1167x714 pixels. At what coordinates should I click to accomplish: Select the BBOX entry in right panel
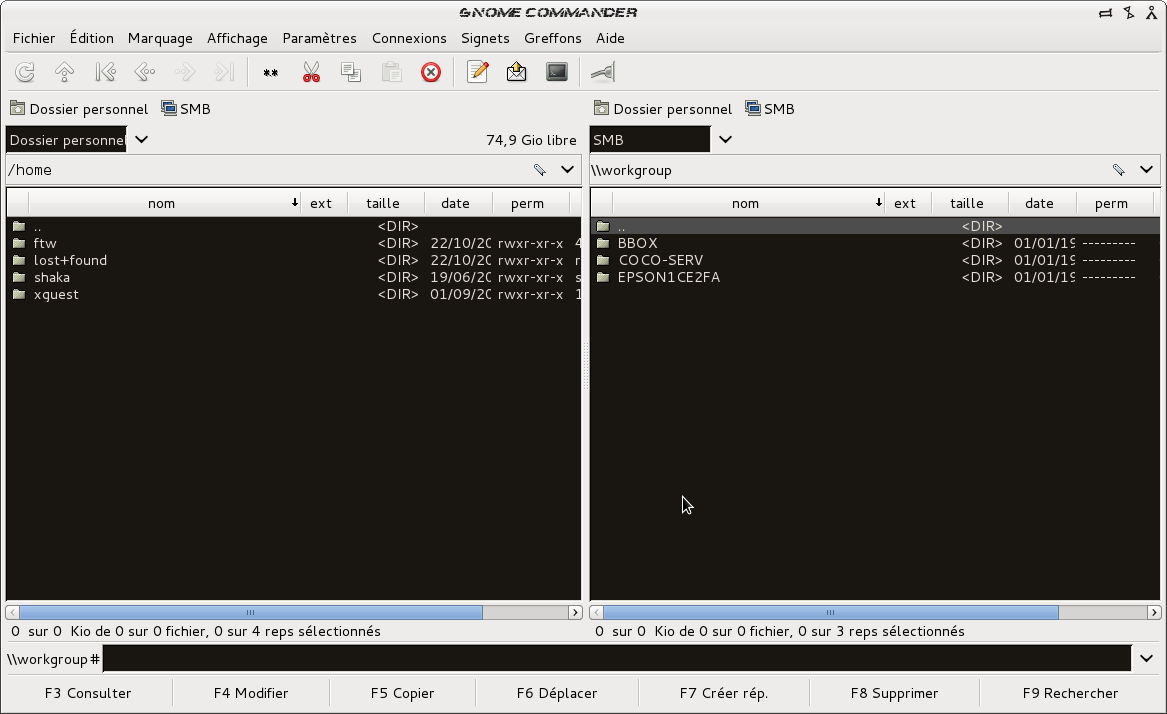875,243
